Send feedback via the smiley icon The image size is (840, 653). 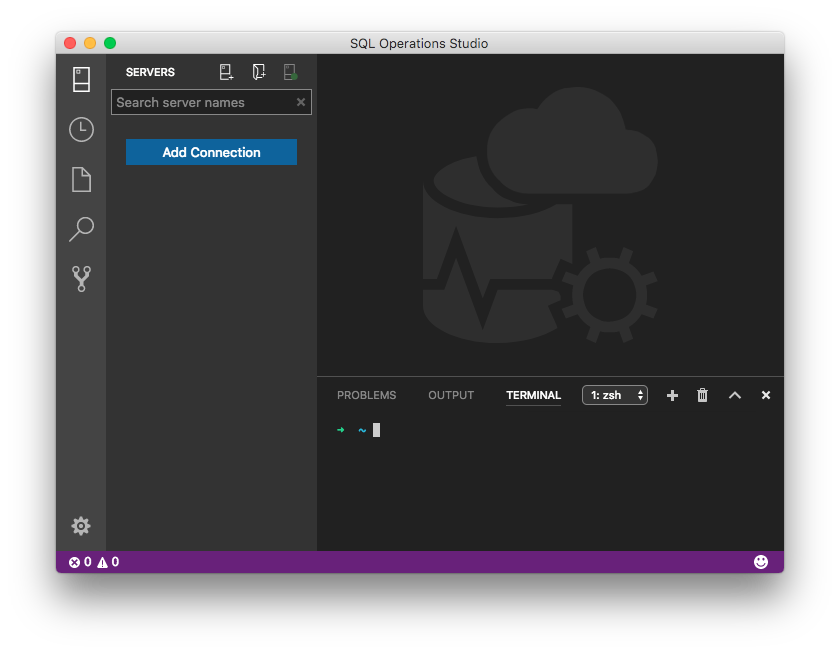(x=761, y=561)
